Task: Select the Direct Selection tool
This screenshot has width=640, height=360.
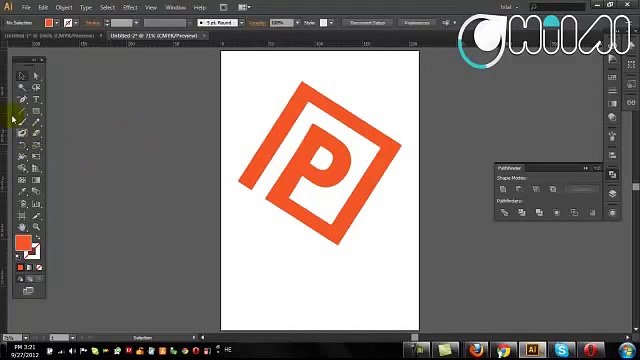Action: point(36,76)
